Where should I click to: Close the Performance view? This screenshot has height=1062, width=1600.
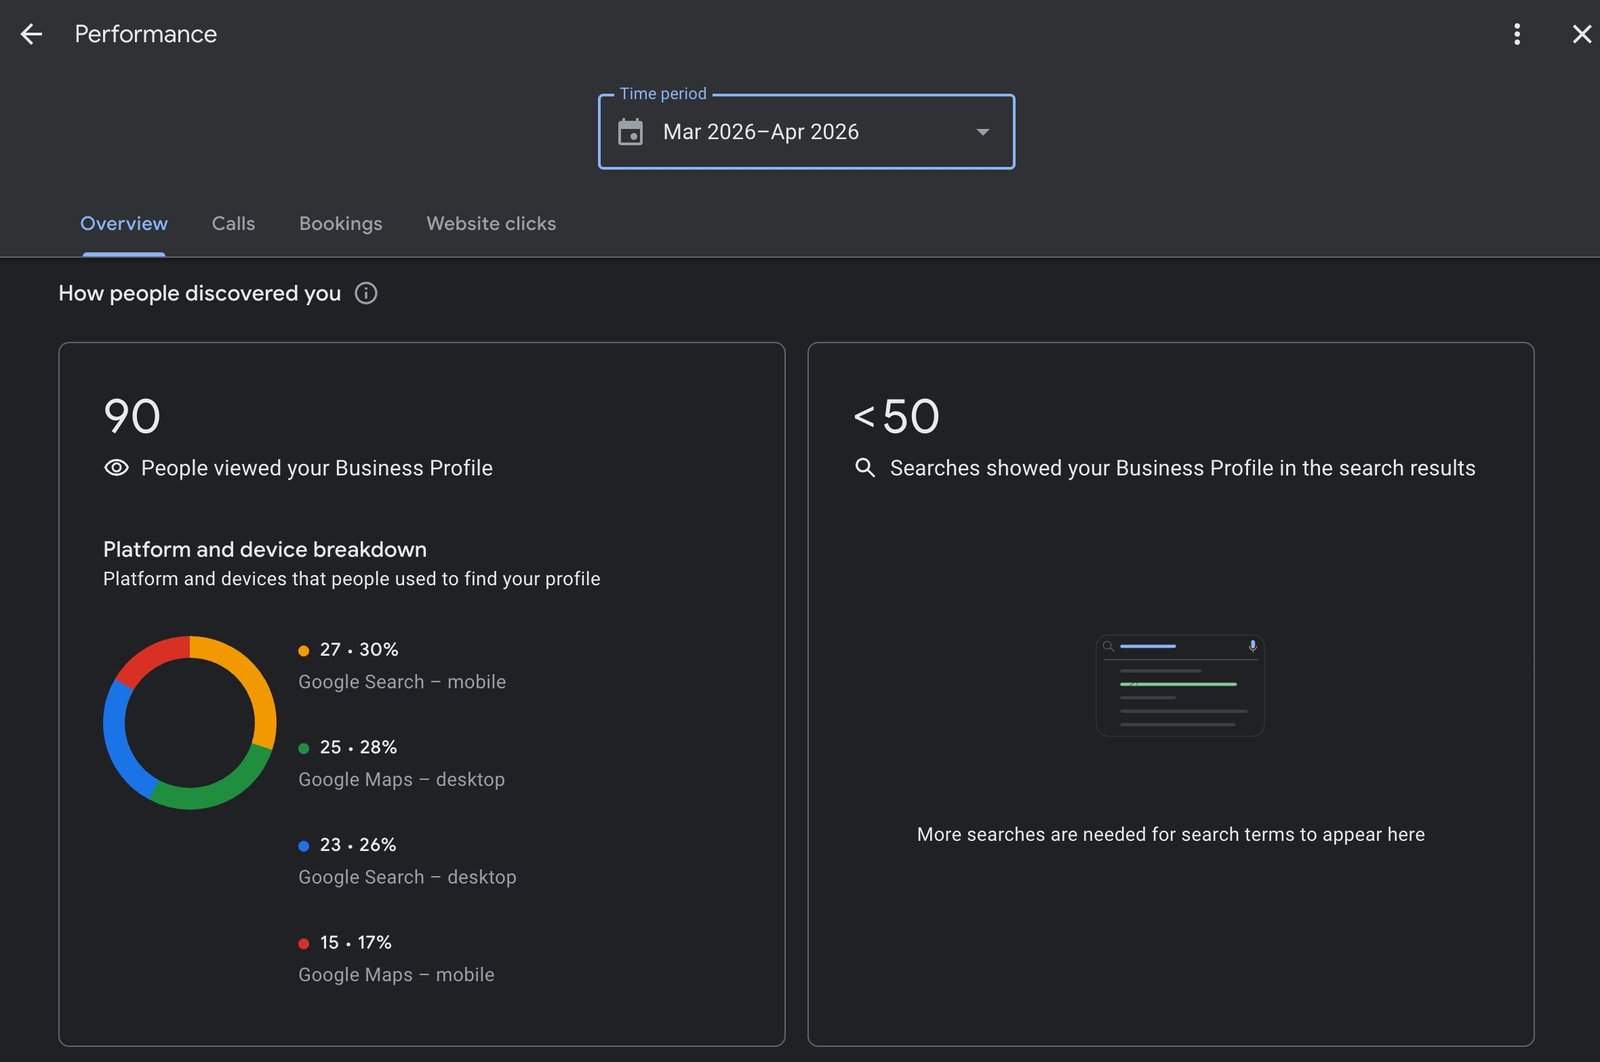1582,33
